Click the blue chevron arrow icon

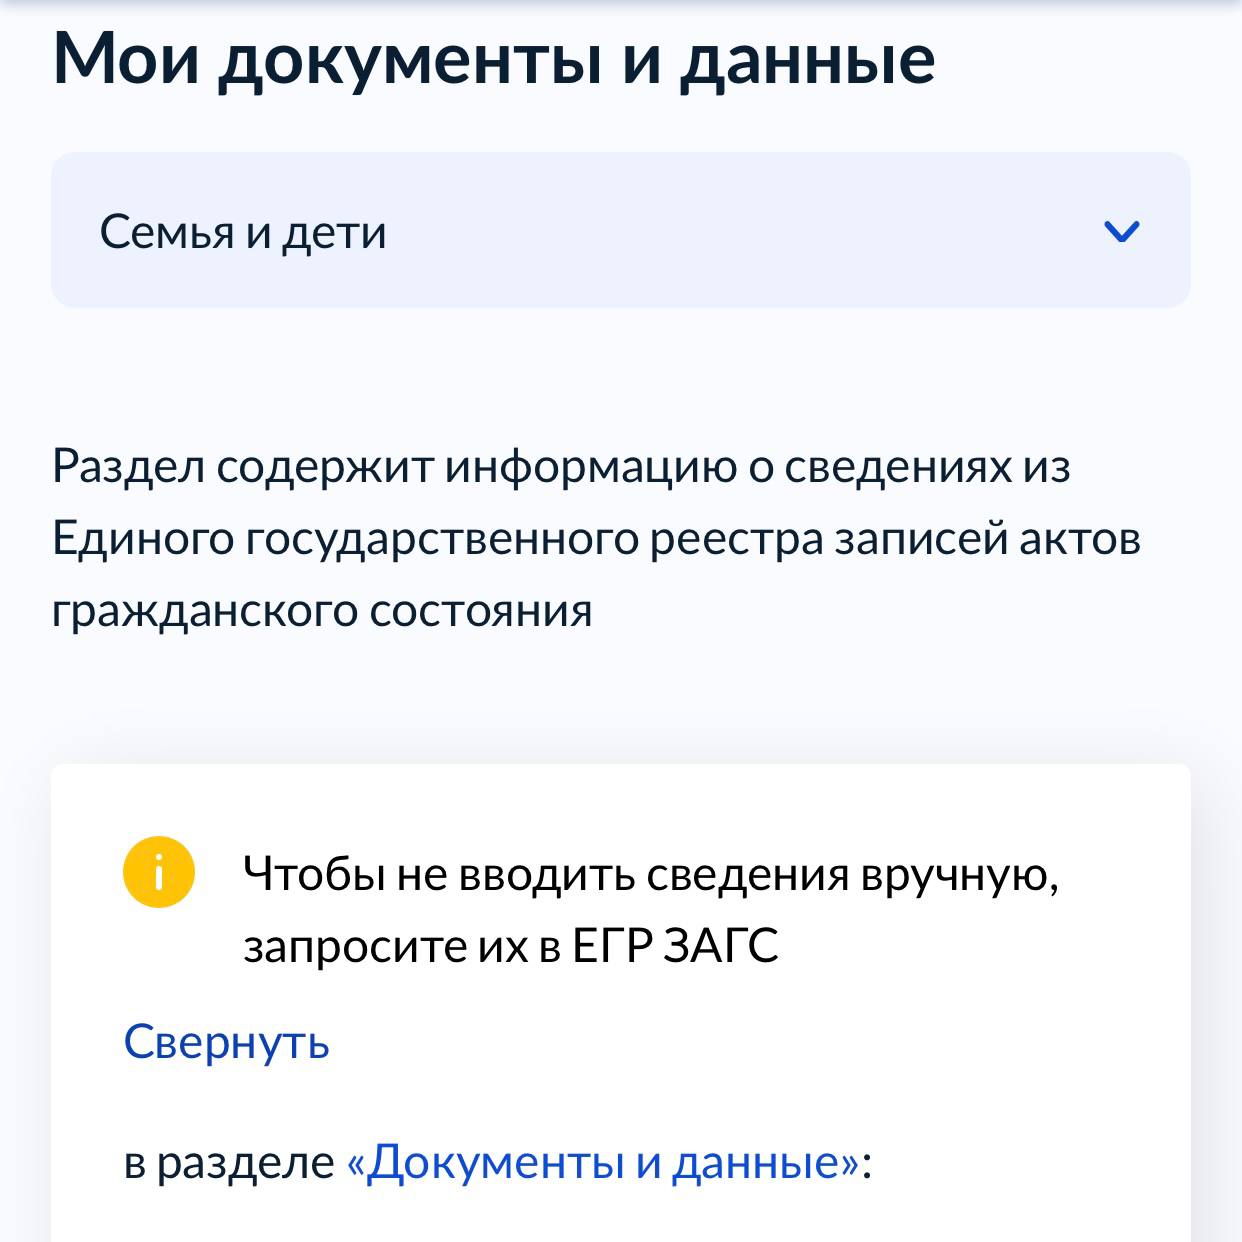(1121, 232)
